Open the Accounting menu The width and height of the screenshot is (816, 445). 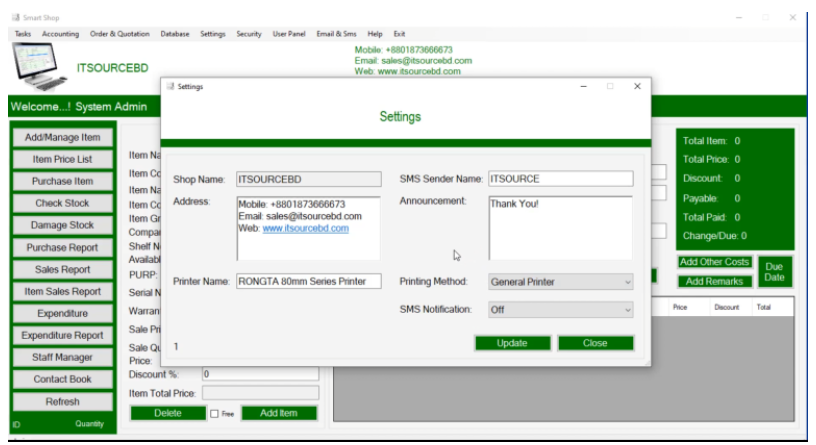pos(61,34)
